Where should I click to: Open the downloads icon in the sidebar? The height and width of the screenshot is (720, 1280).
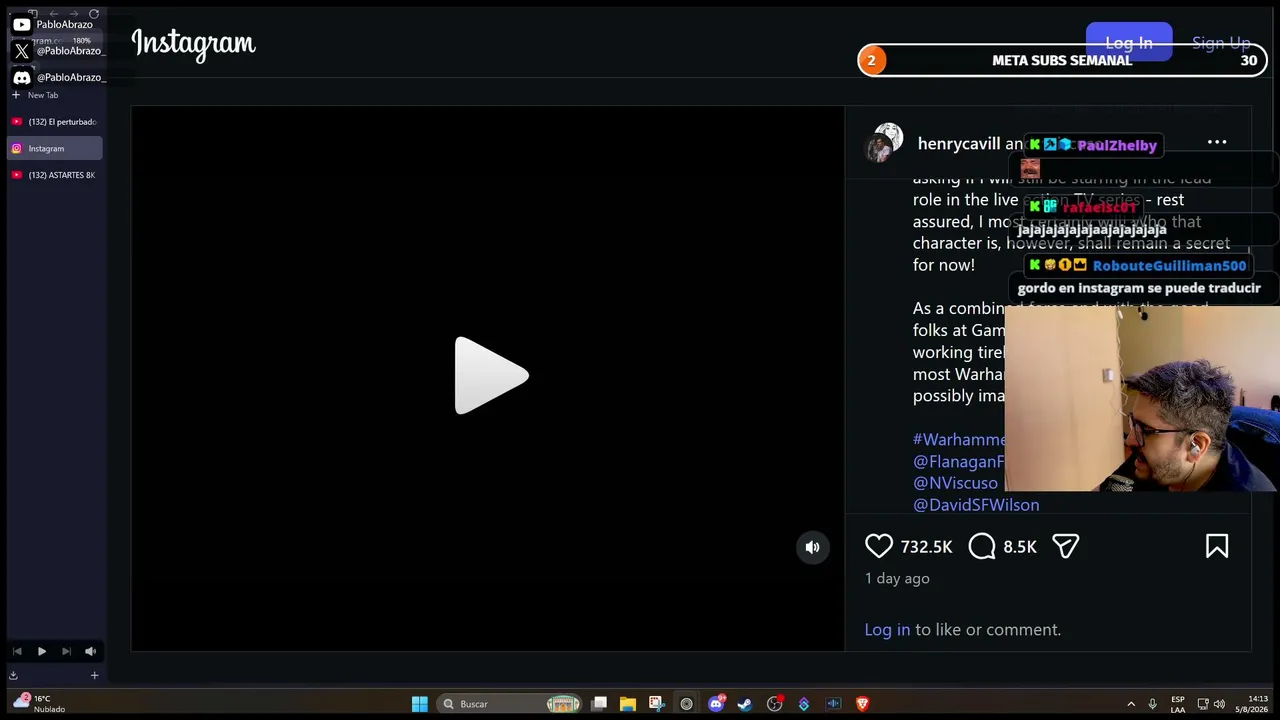[13, 675]
